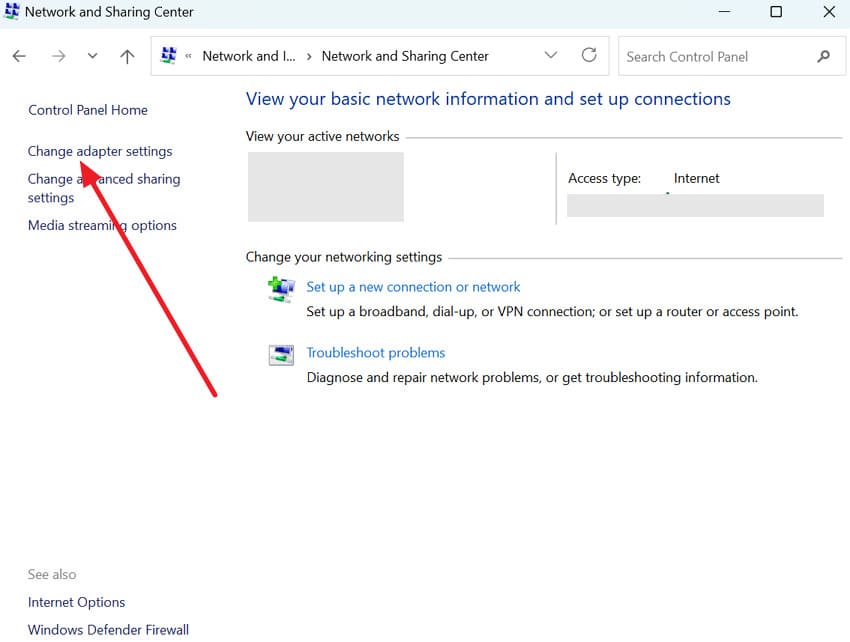The width and height of the screenshot is (850, 642).
Task: Open the recent locations dropdown chevron
Action: coord(93,55)
